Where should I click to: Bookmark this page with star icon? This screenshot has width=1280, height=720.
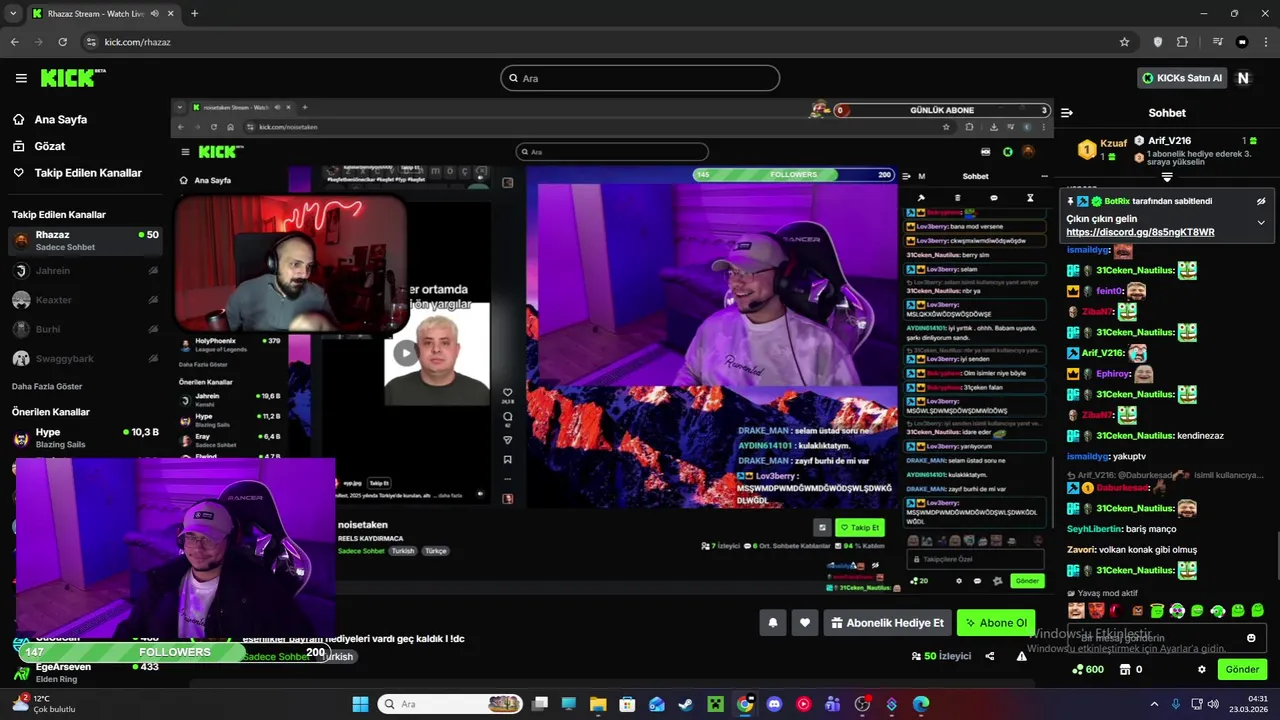coord(1125,42)
